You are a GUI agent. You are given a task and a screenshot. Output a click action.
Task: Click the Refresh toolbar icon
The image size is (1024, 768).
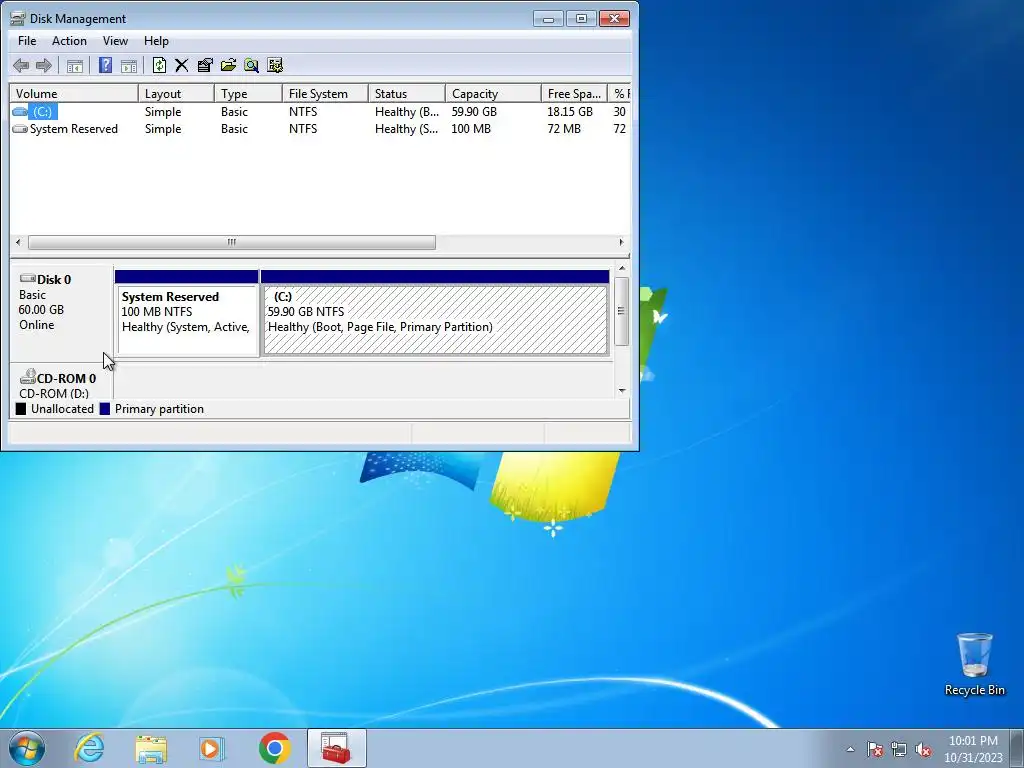159,65
